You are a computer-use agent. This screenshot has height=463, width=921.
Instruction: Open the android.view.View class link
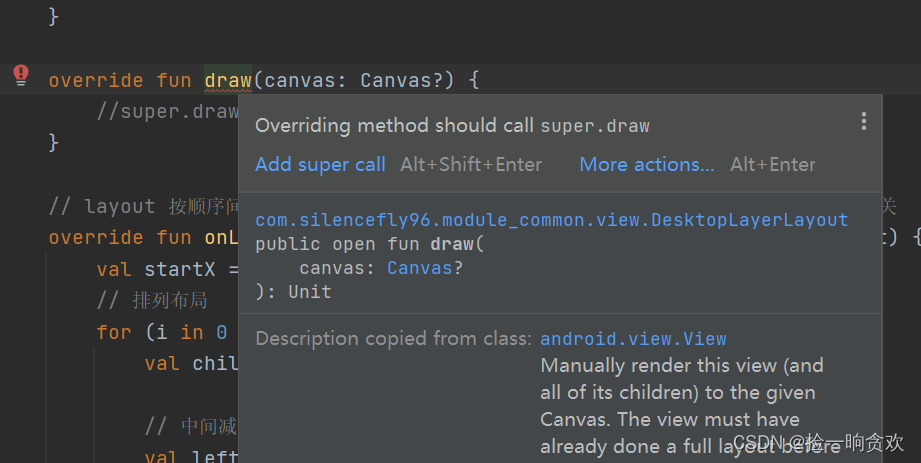(x=633, y=339)
